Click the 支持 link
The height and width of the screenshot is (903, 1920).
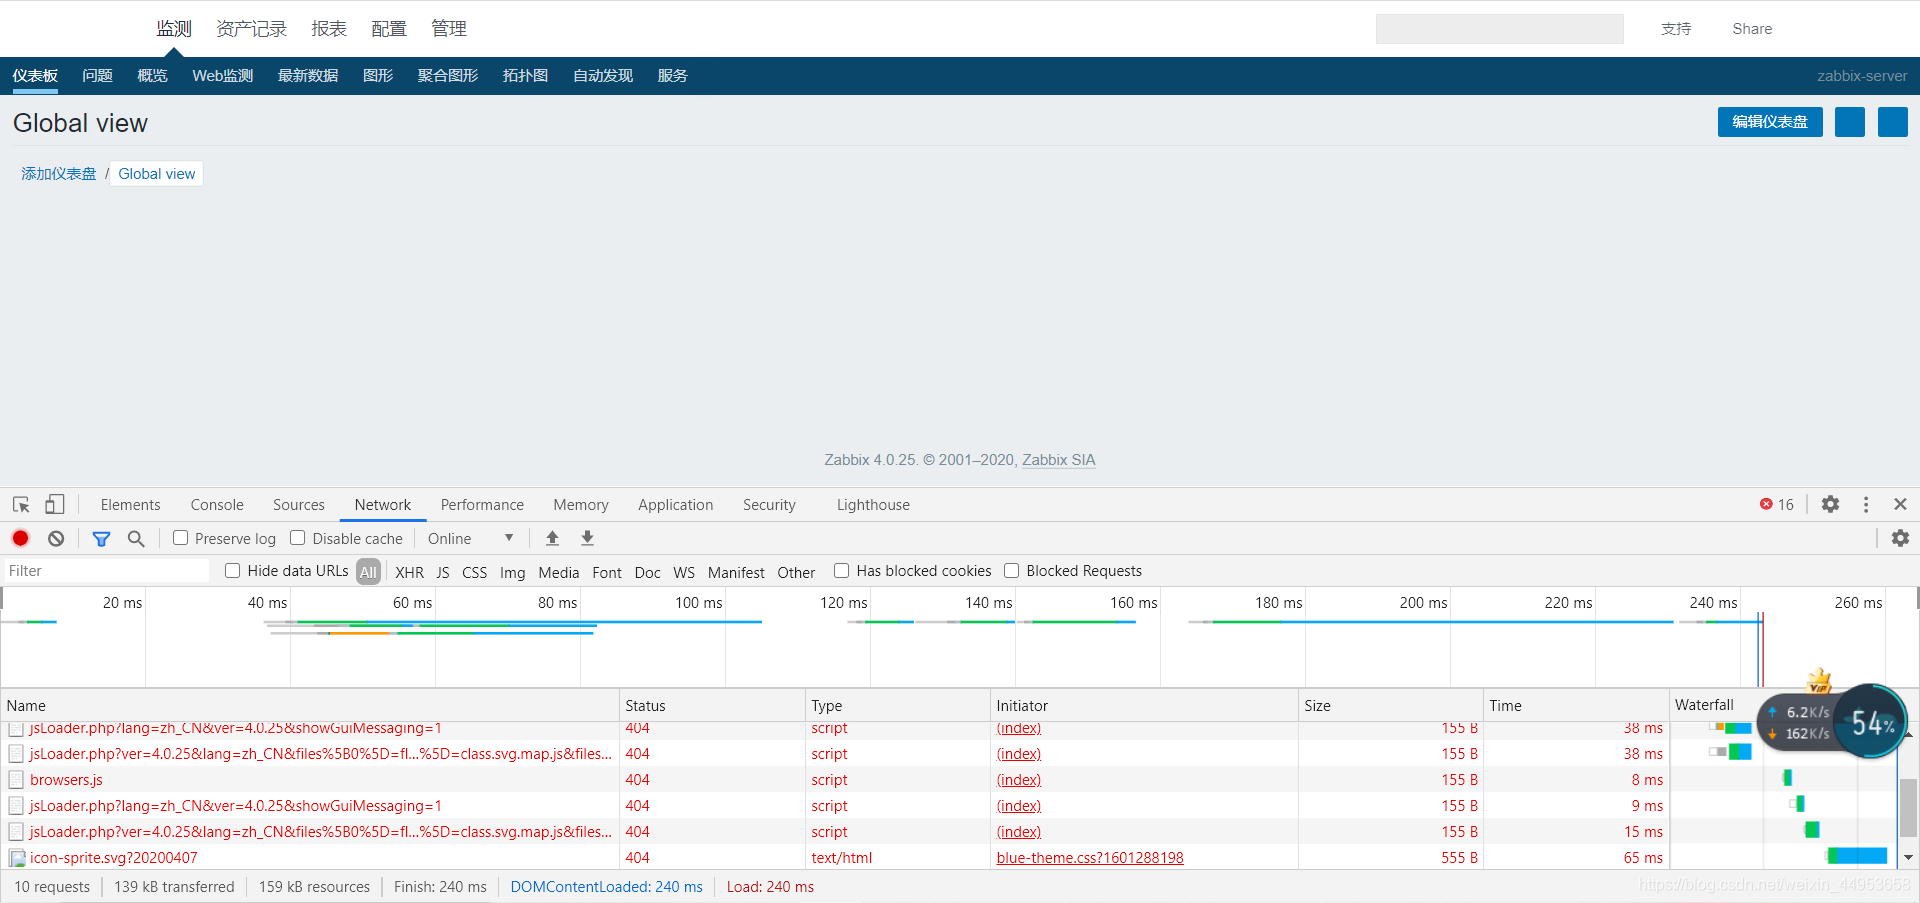coord(1676,29)
